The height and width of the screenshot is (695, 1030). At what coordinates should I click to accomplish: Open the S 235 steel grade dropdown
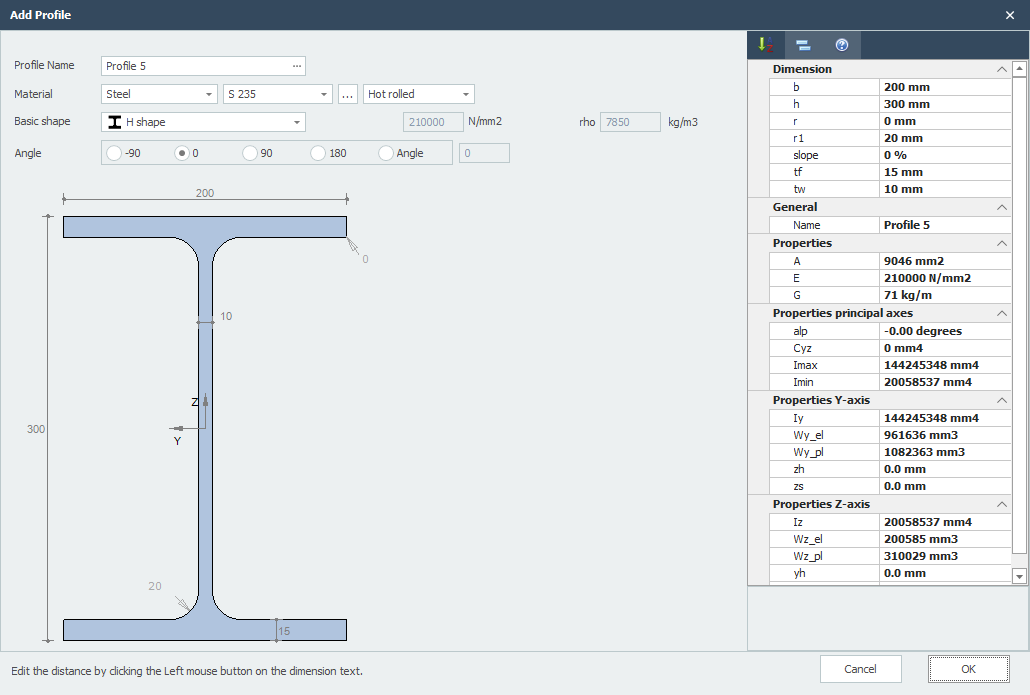tap(323, 94)
